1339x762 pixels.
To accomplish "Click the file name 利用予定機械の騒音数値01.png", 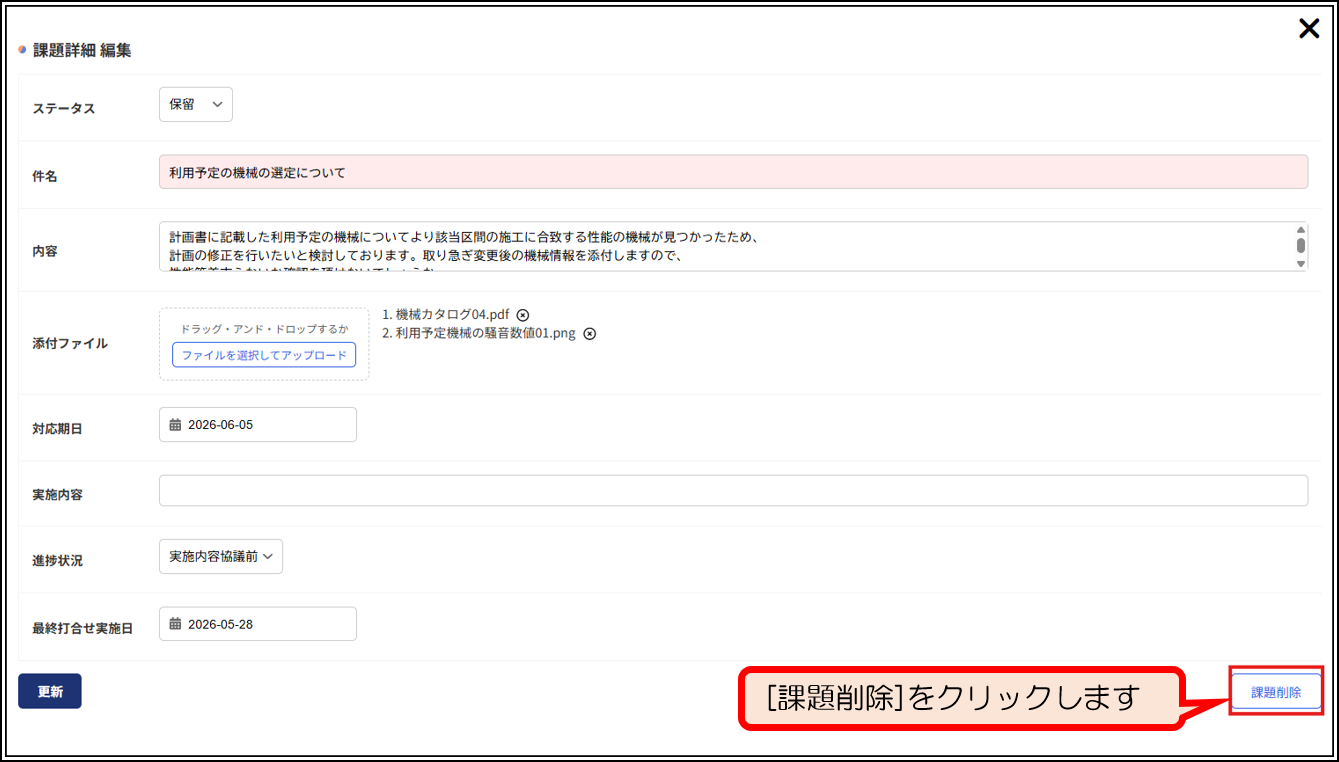I will [486, 333].
